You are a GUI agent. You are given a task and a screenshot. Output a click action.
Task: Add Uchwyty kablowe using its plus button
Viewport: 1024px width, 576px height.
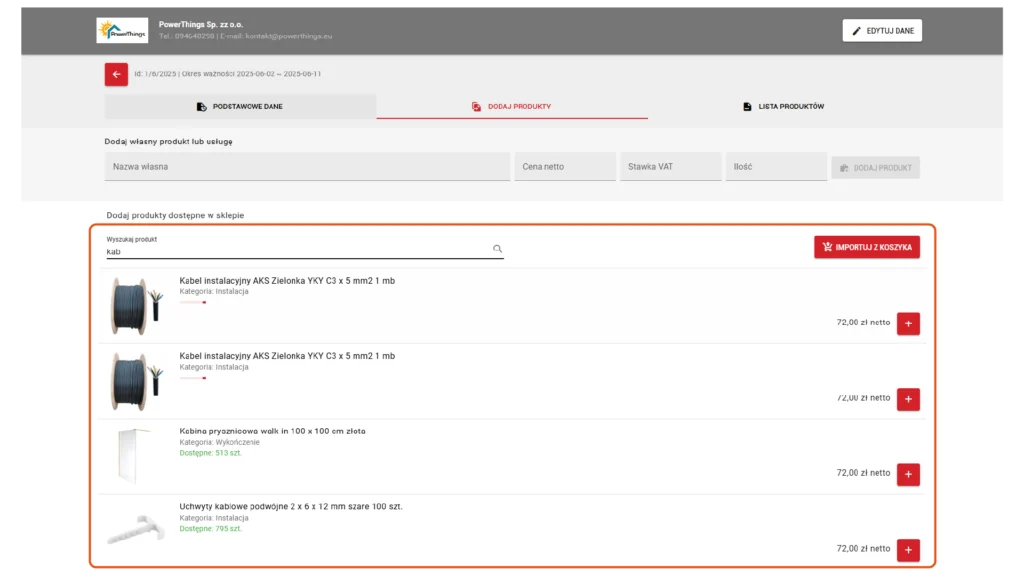[x=908, y=549]
